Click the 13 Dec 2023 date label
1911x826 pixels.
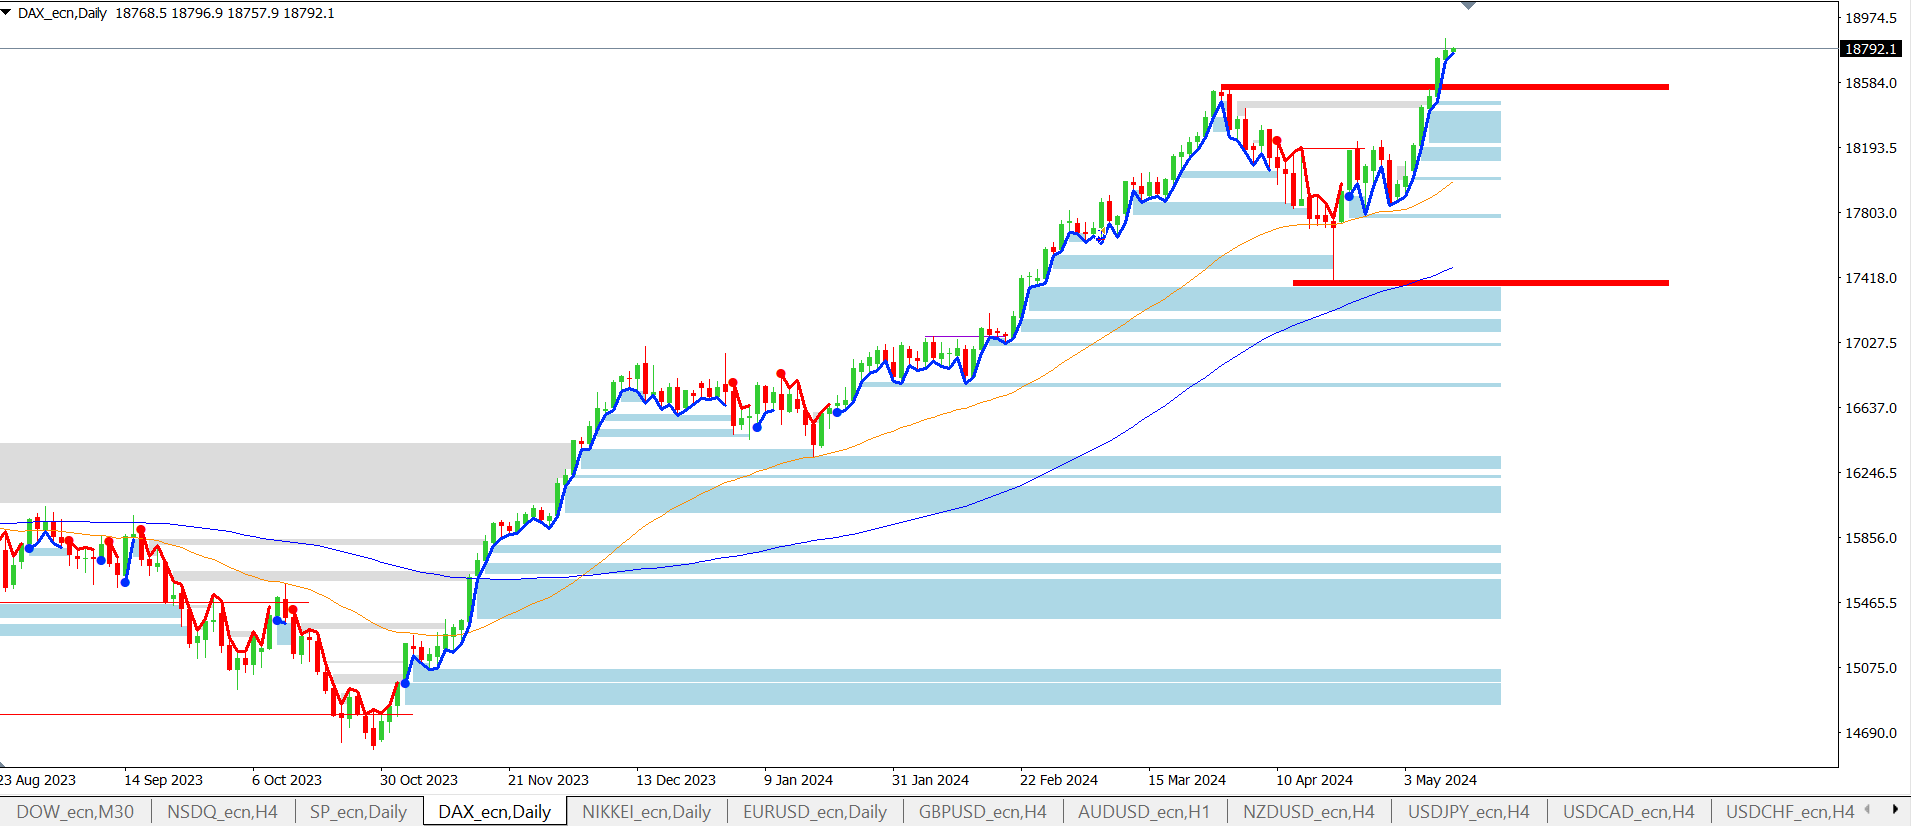tap(676, 780)
